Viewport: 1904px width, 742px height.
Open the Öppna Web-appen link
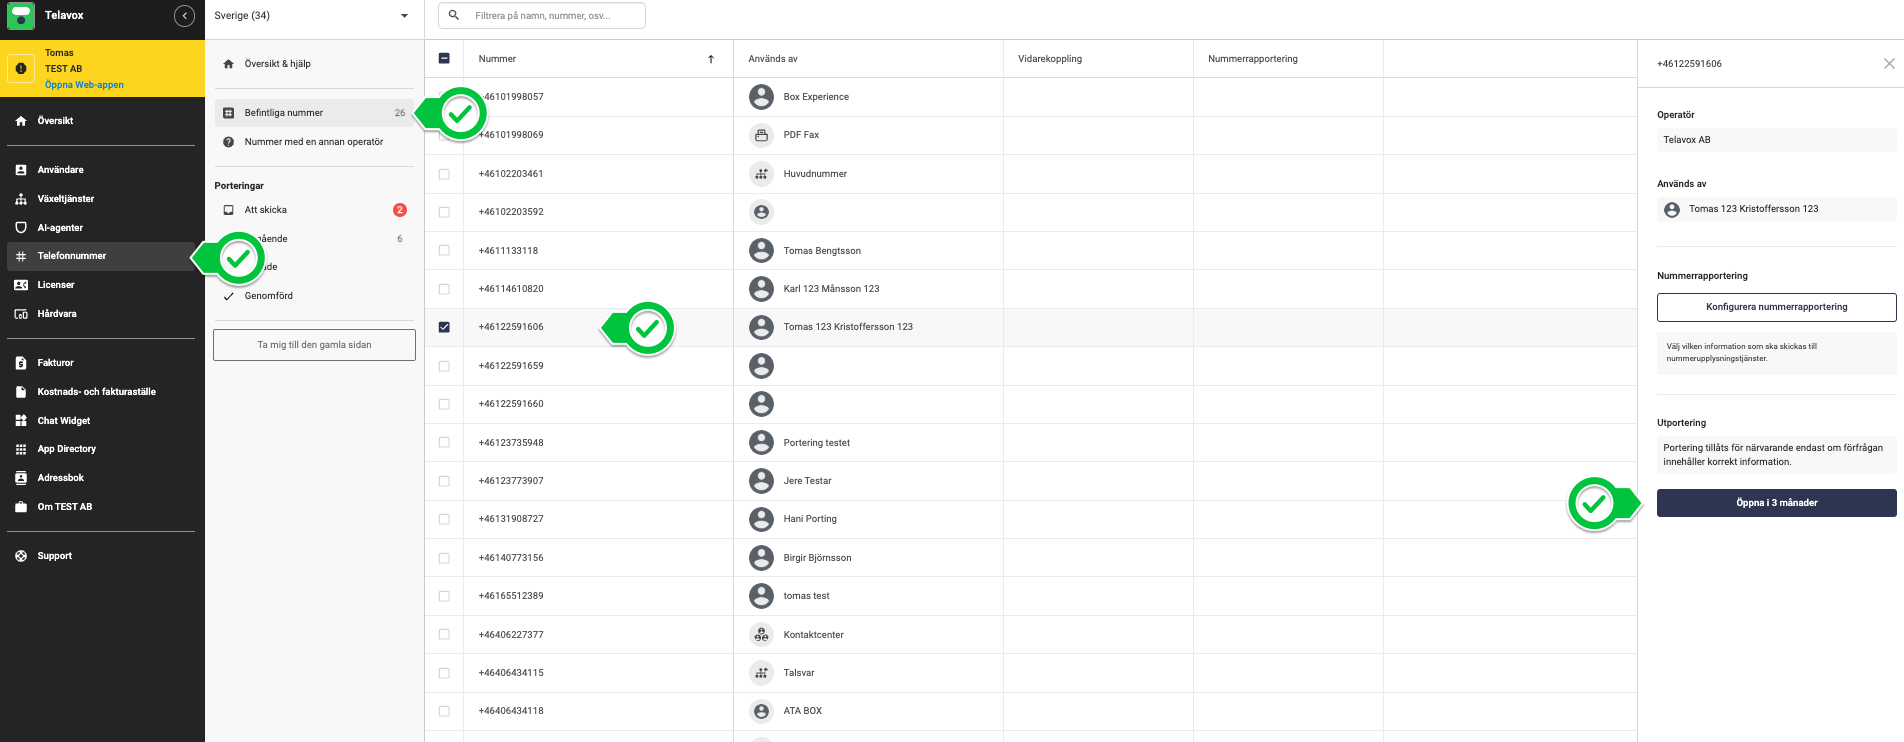pyautogui.click(x=84, y=85)
